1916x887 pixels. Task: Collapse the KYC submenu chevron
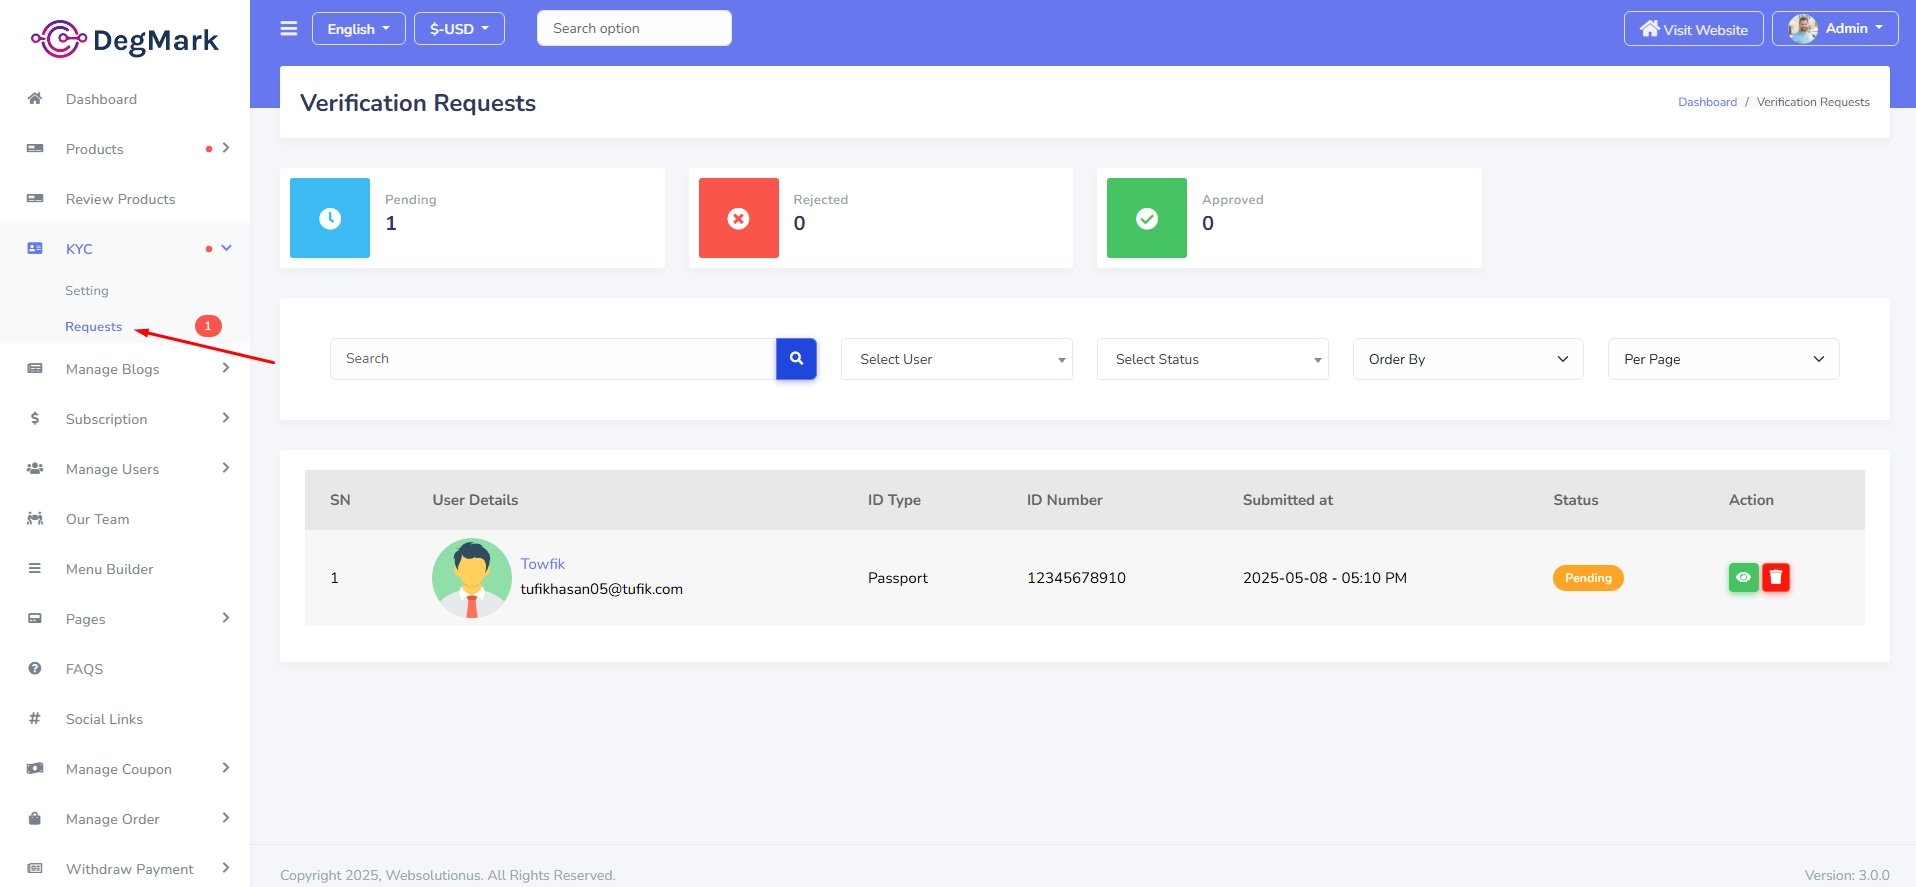(226, 248)
